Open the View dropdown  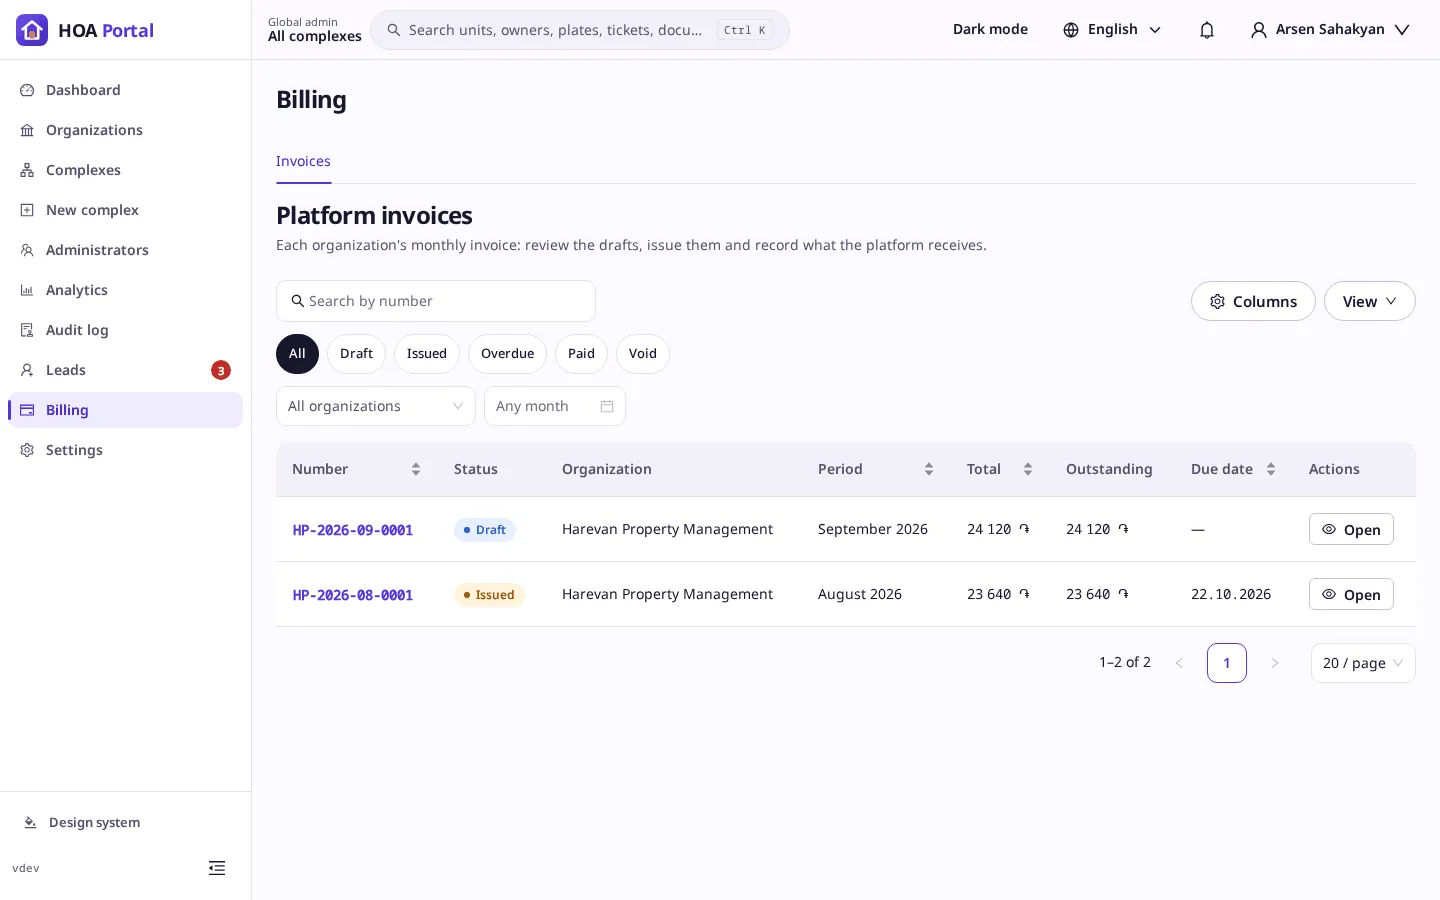click(1369, 301)
